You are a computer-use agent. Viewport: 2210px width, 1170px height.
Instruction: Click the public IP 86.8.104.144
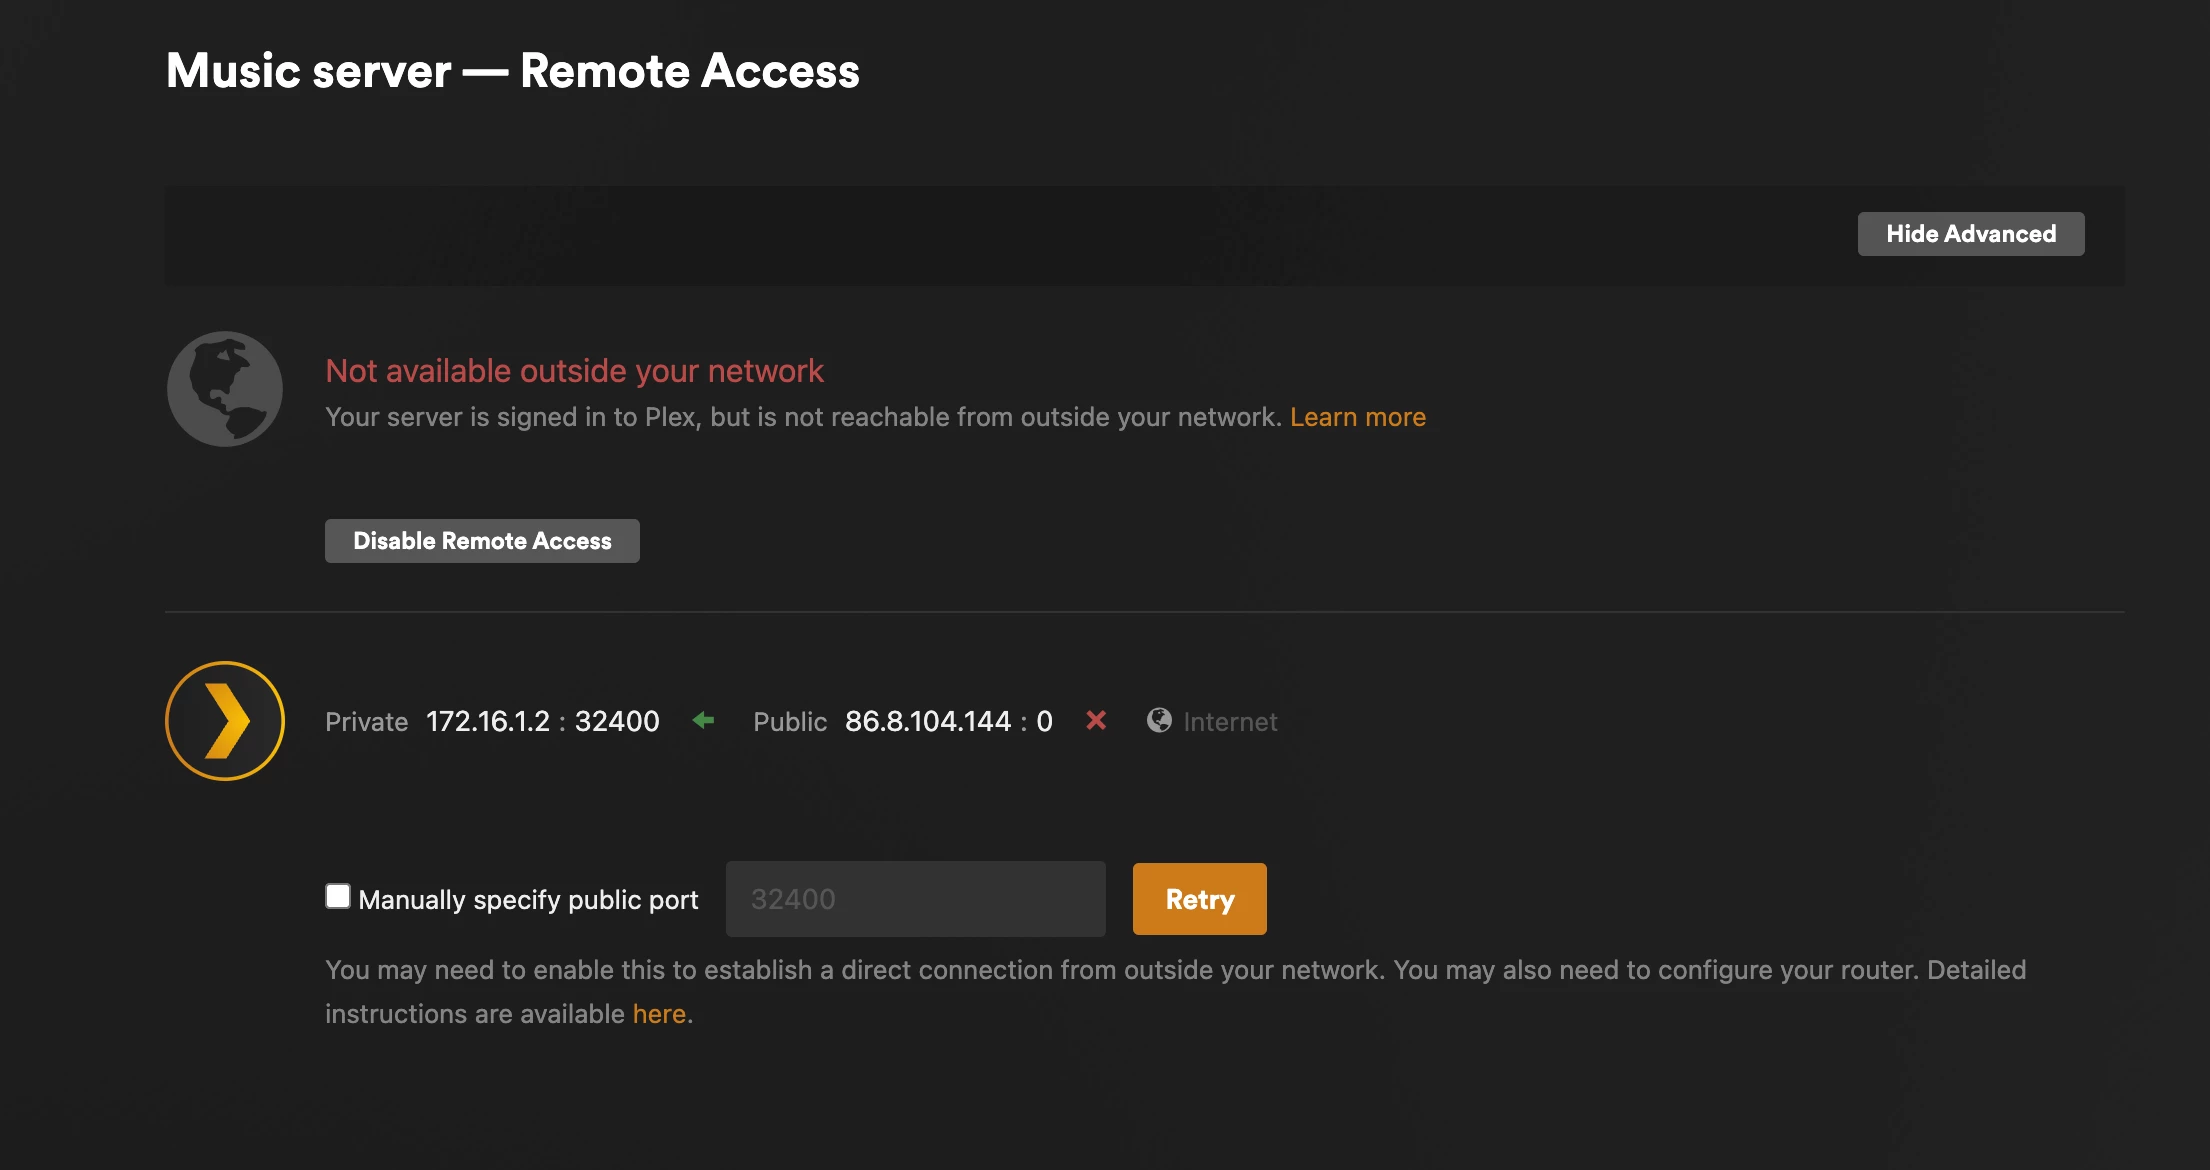pyautogui.click(x=928, y=721)
